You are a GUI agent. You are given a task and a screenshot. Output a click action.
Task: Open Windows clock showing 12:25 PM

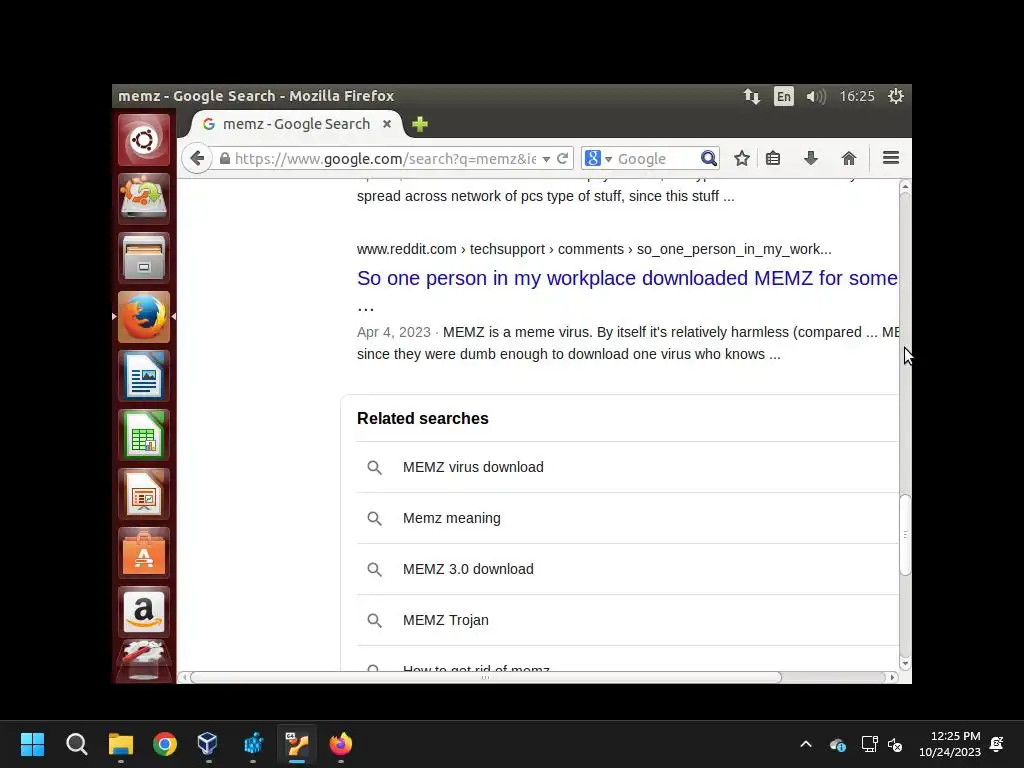point(950,744)
